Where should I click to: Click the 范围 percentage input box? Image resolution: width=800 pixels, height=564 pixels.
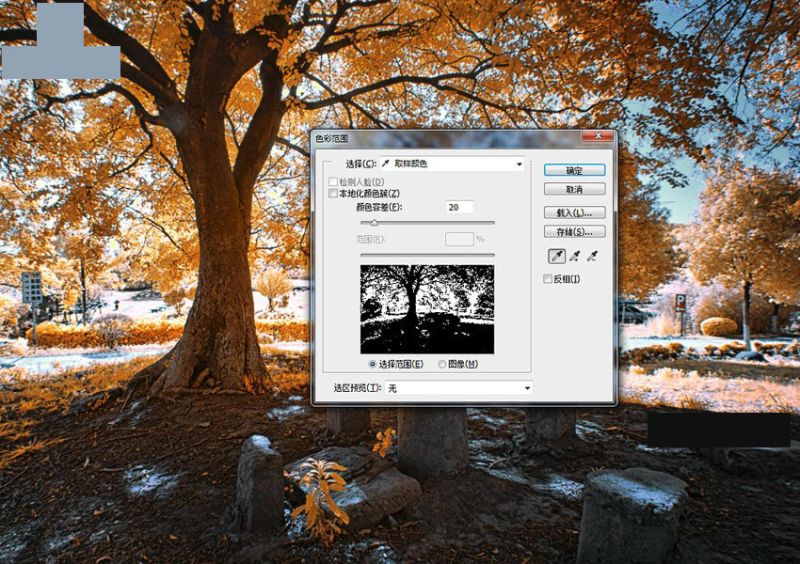coord(458,239)
